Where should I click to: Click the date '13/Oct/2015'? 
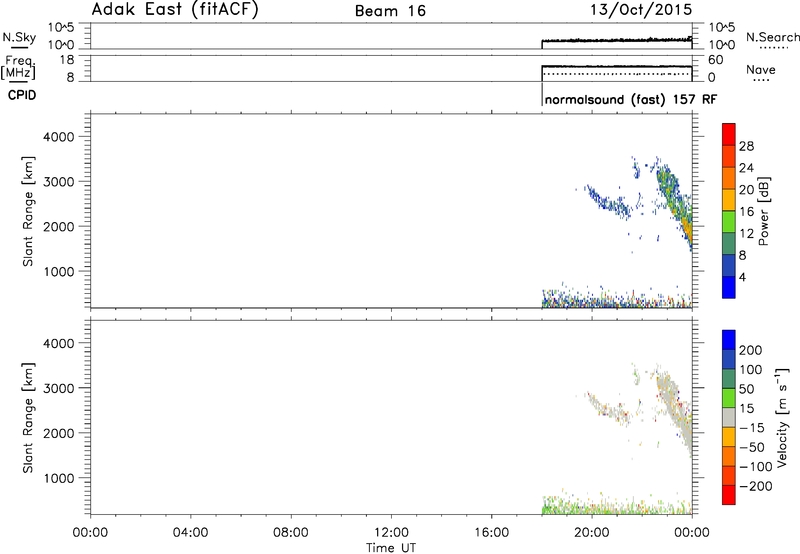[x=641, y=10]
